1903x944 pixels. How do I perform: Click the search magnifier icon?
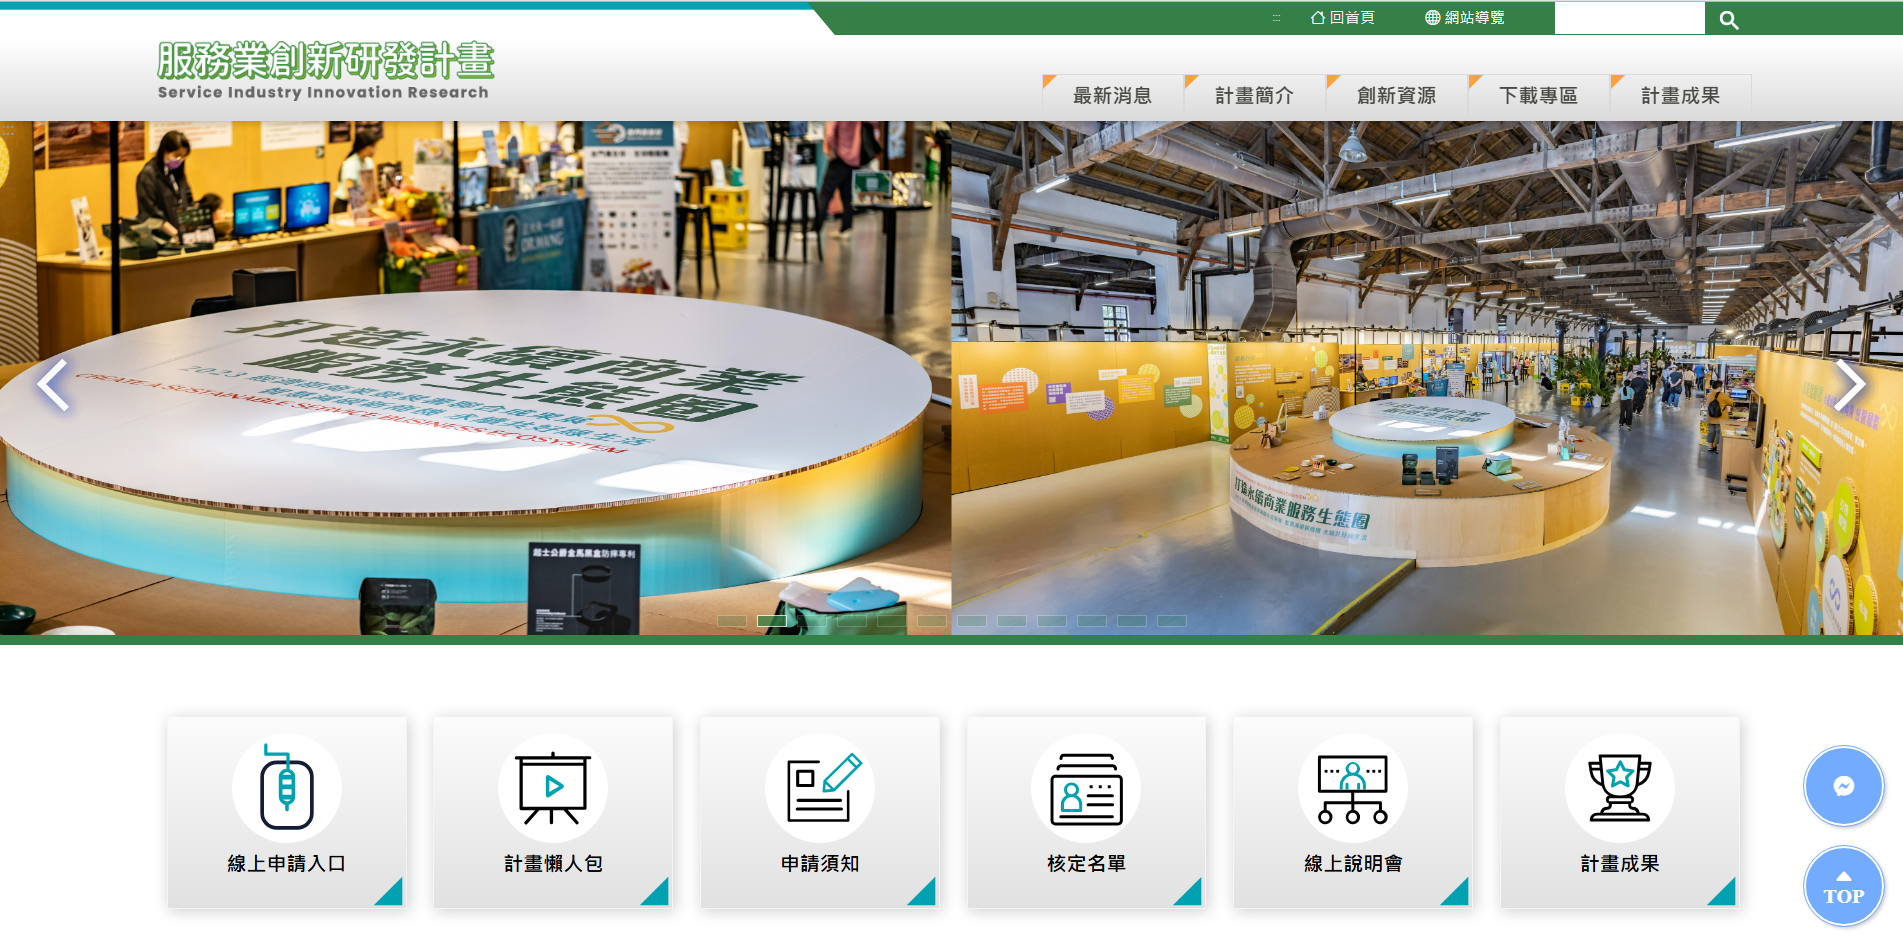(1728, 19)
